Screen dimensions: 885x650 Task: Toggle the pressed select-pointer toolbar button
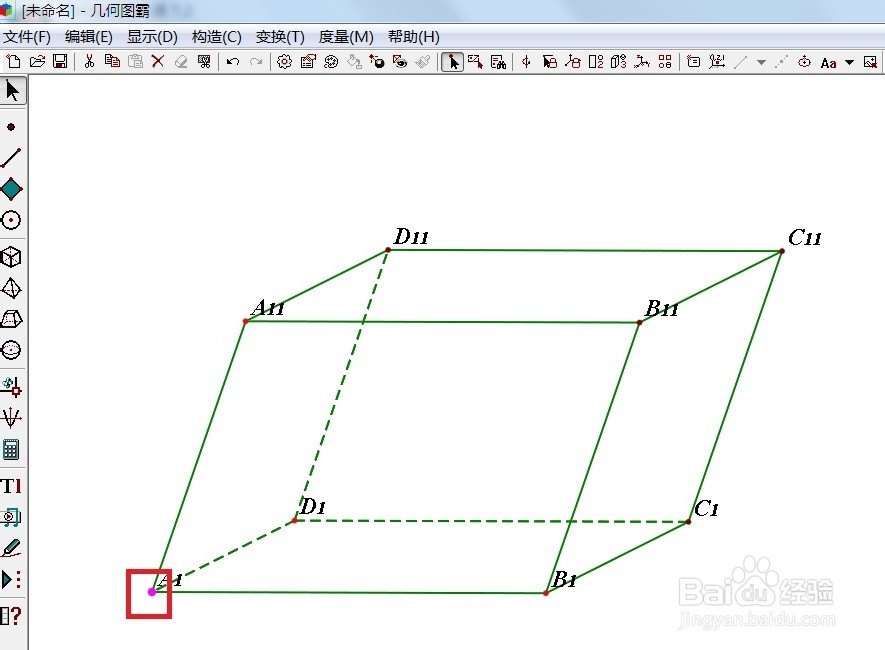(452, 62)
